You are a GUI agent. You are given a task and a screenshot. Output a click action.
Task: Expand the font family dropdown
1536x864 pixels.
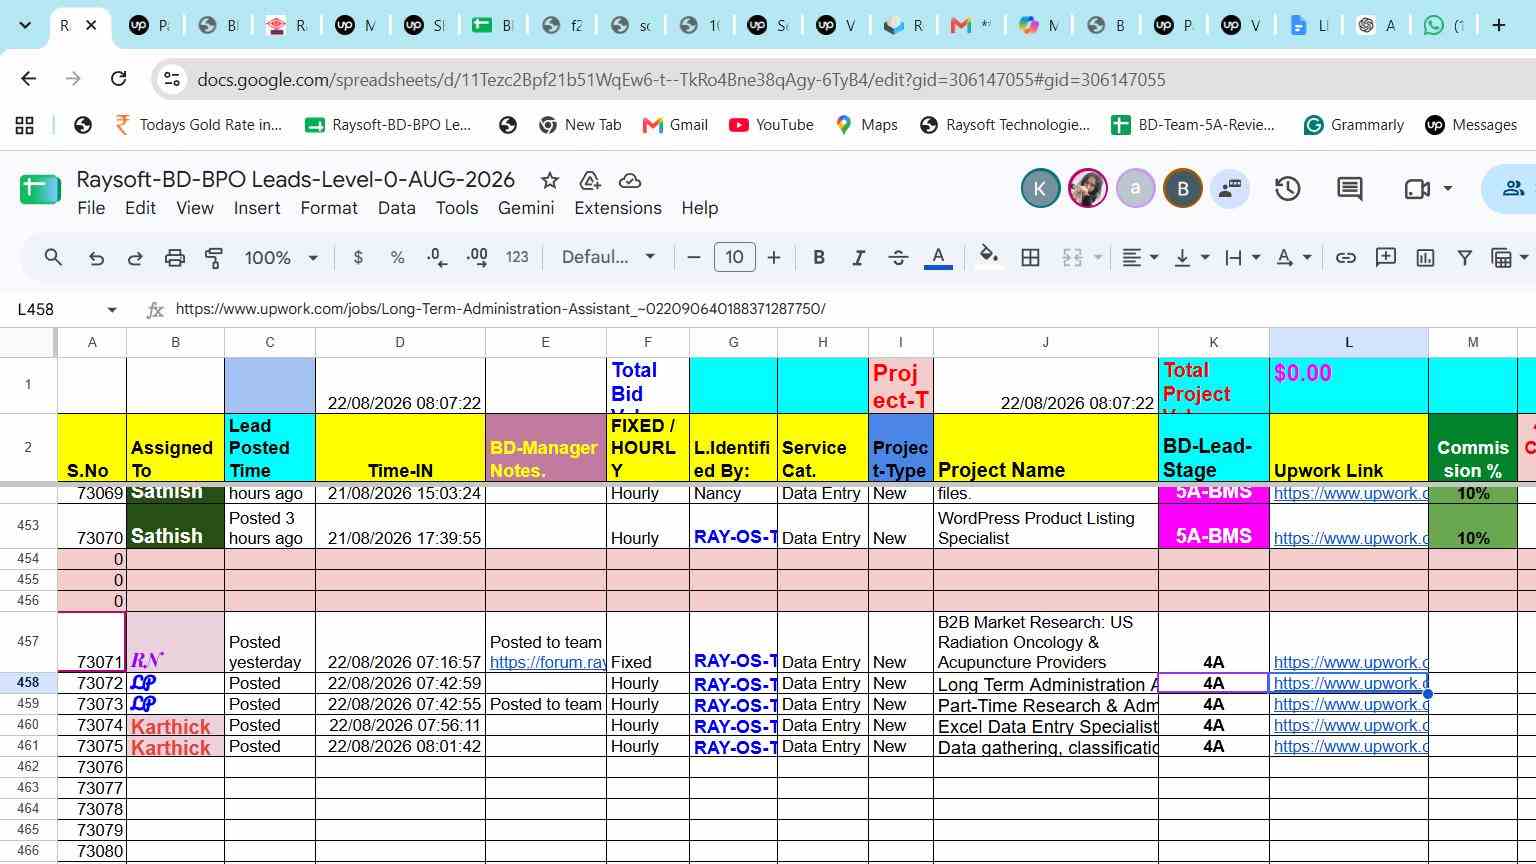point(608,258)
